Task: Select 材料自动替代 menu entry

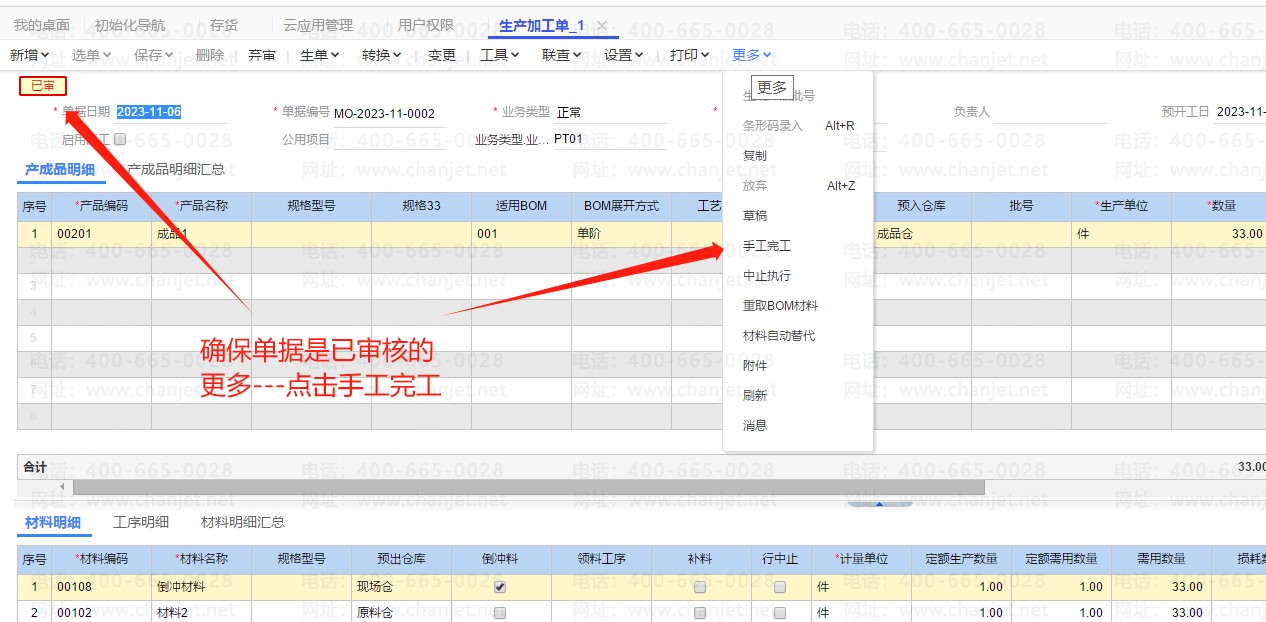Action: [x=779, y=336]
